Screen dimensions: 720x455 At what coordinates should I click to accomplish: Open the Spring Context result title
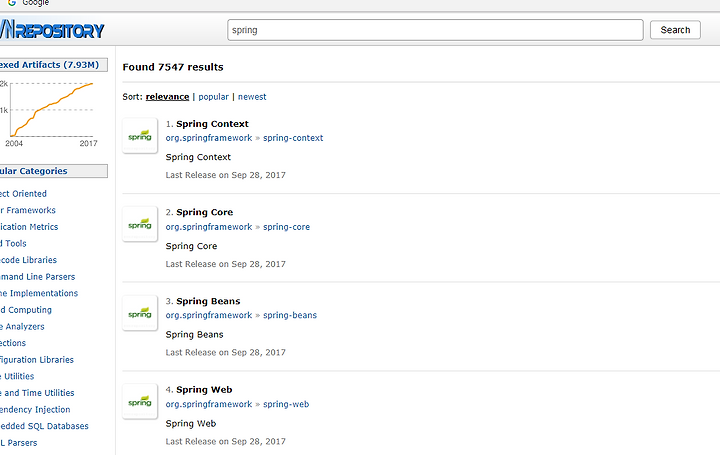(212, 124)
